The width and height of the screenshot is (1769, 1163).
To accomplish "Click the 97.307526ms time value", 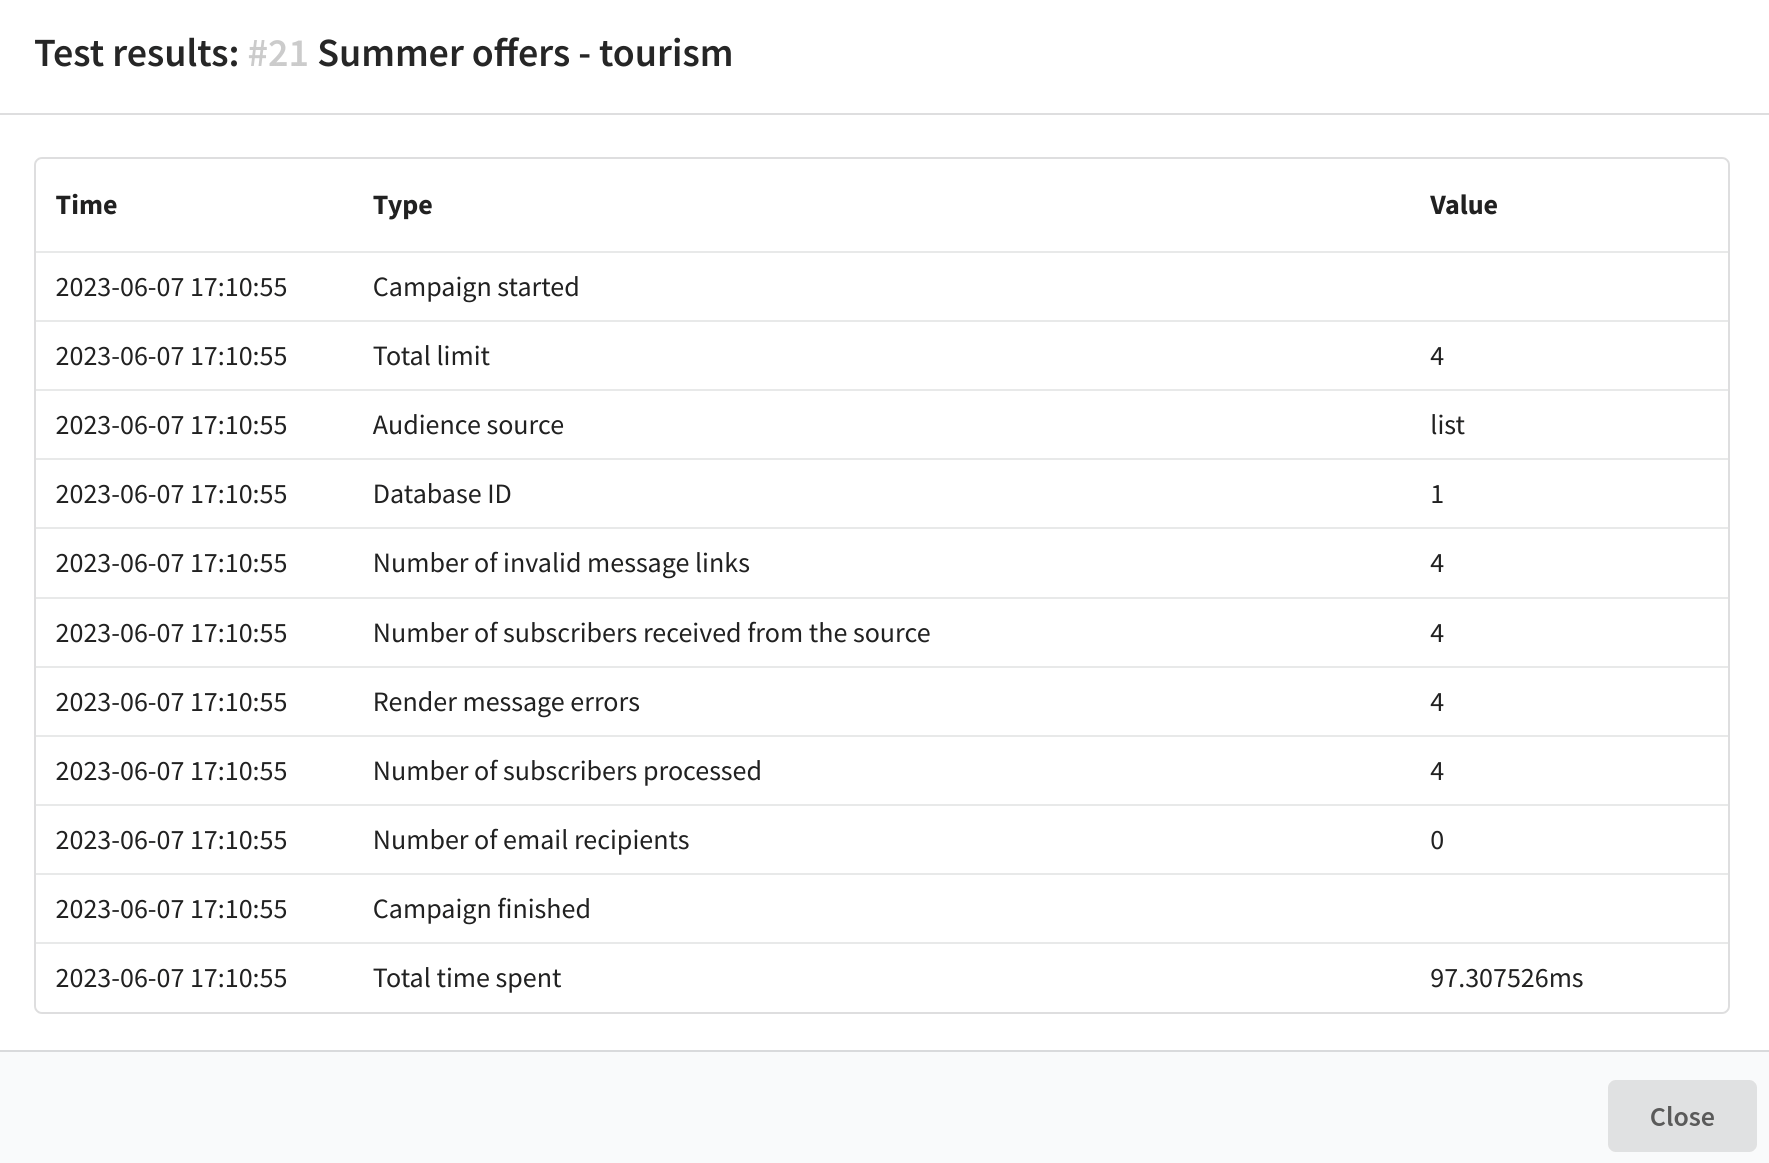I will click(x=1506, y=978).
